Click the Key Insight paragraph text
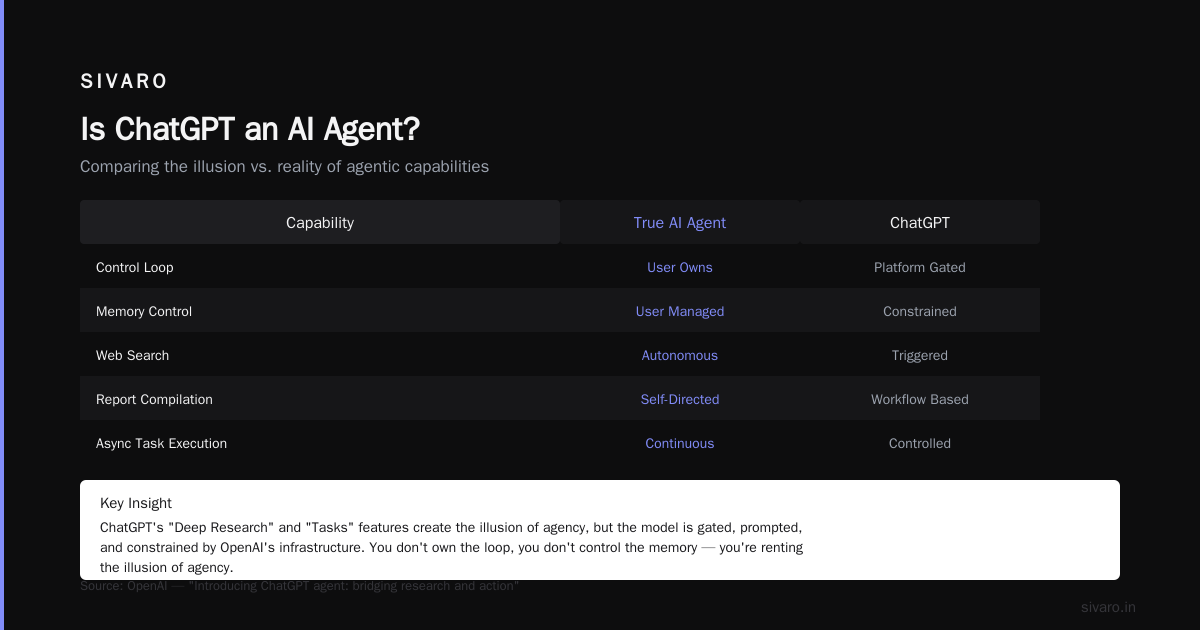The image size is (1200, 630). point(452,547)
